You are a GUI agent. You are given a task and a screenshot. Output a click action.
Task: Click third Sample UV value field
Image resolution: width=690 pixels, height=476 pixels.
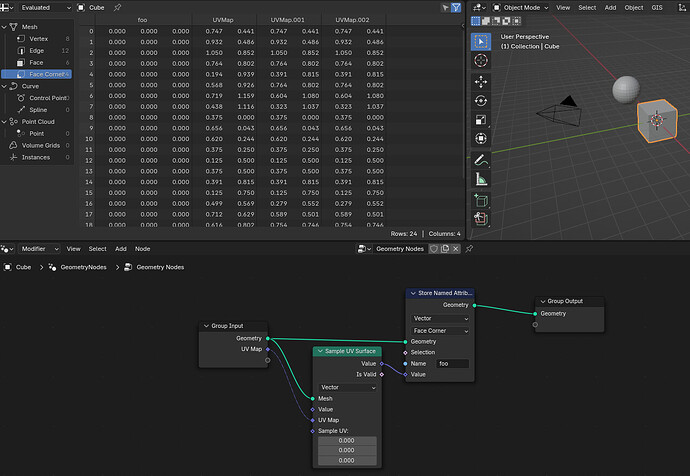347,460
